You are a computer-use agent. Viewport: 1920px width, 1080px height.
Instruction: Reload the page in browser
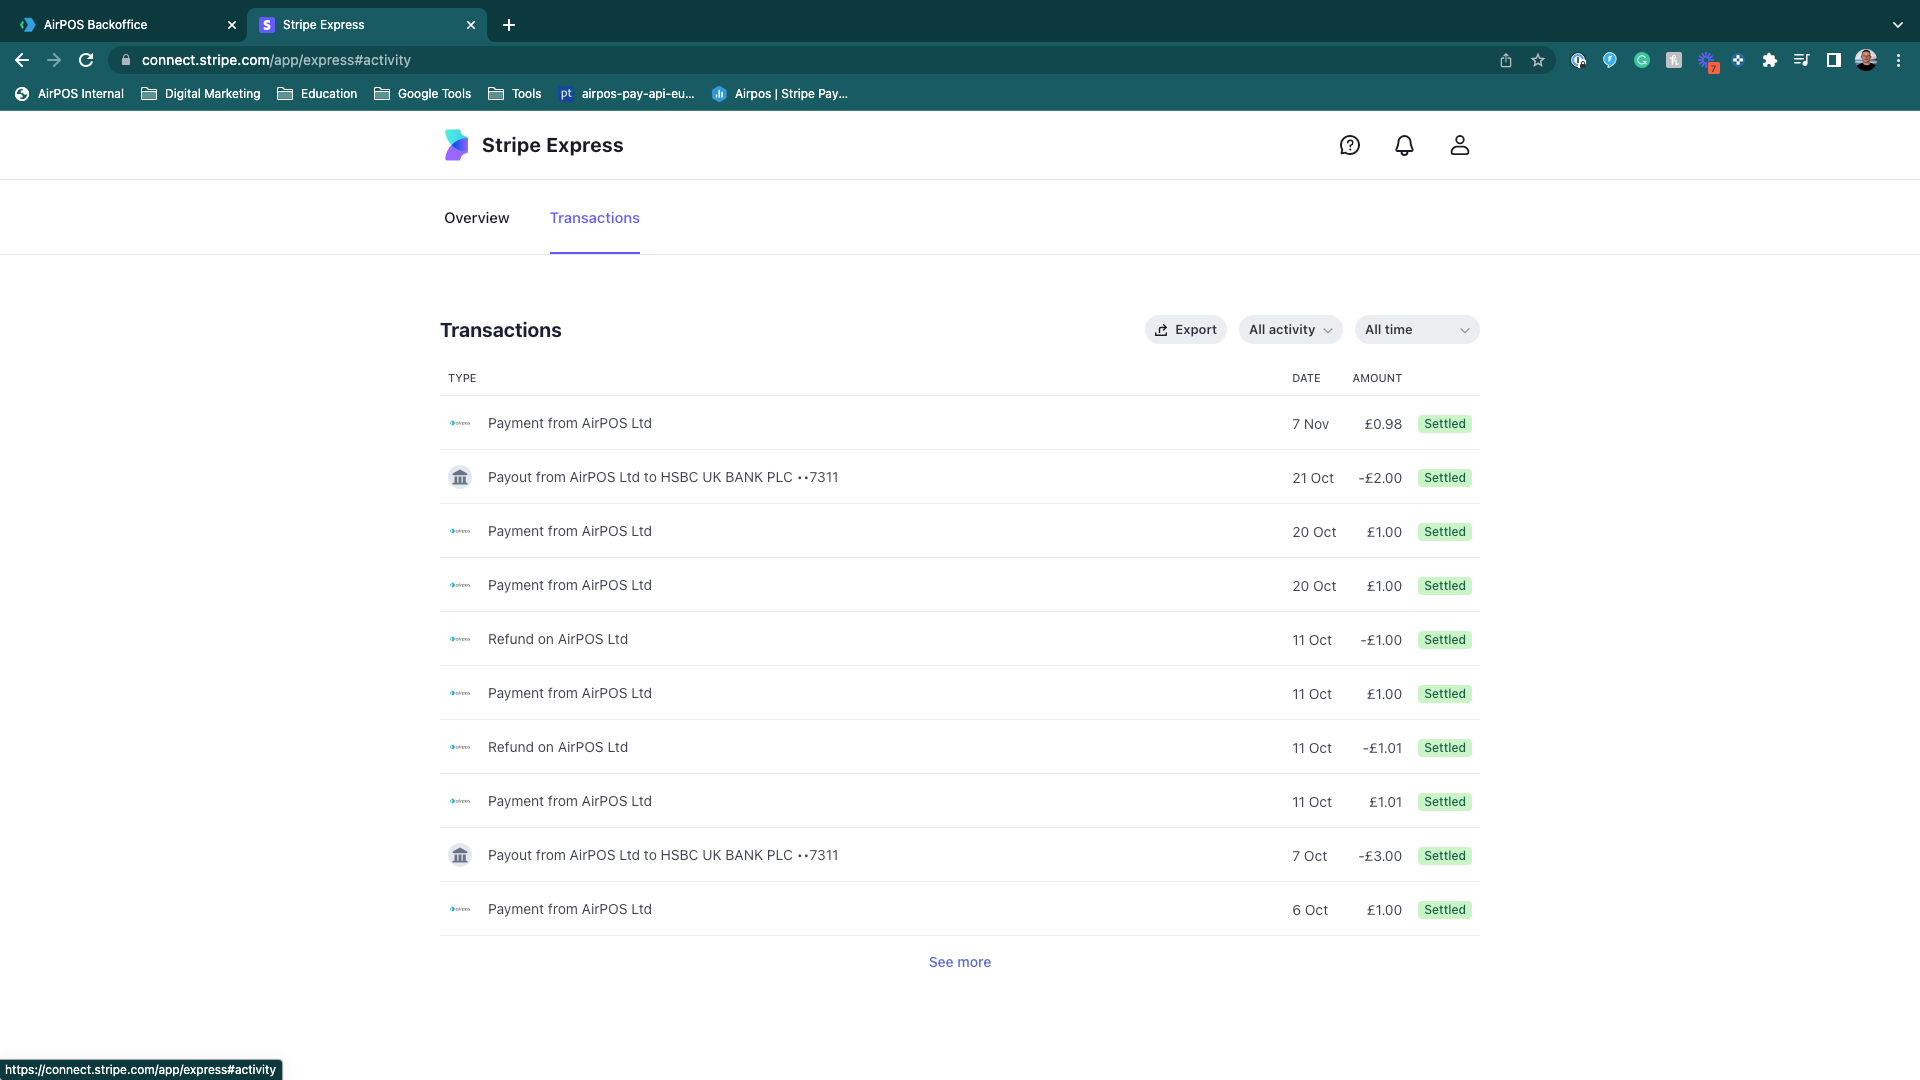(x=86, y=61)
